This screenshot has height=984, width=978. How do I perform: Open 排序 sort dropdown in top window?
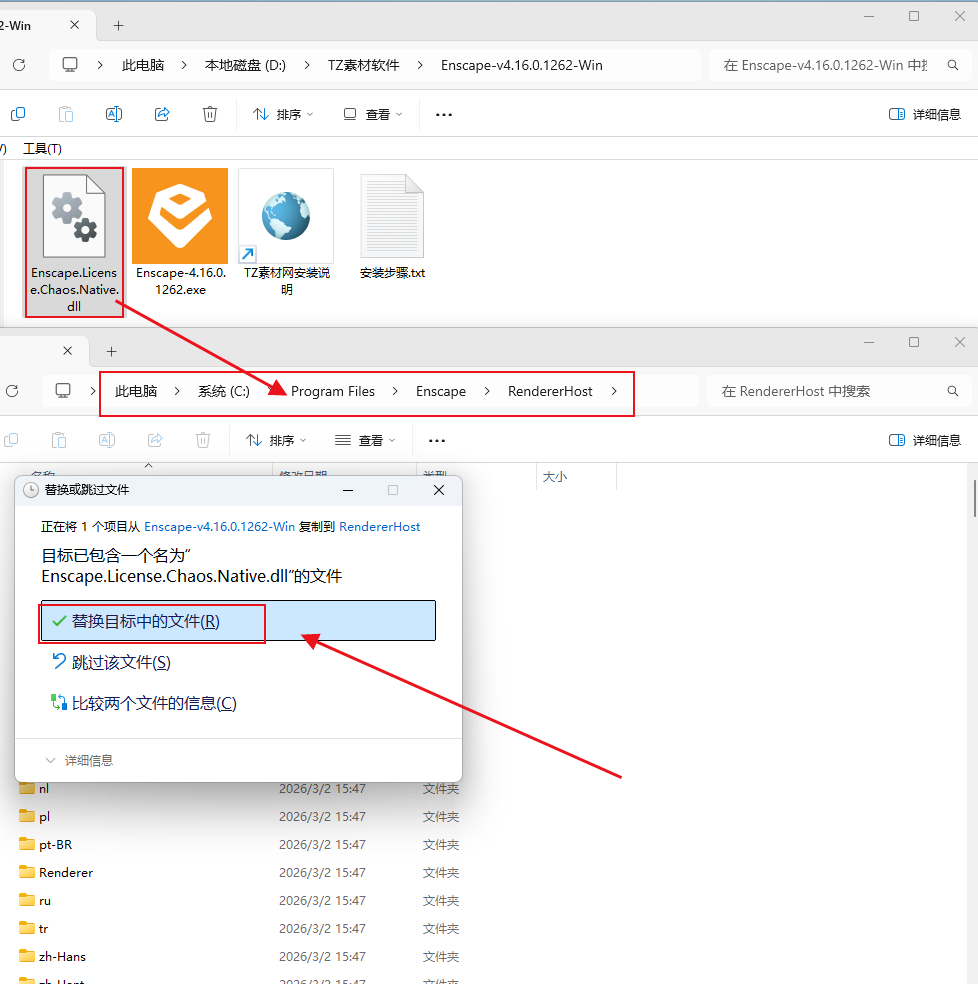[282, 114]
